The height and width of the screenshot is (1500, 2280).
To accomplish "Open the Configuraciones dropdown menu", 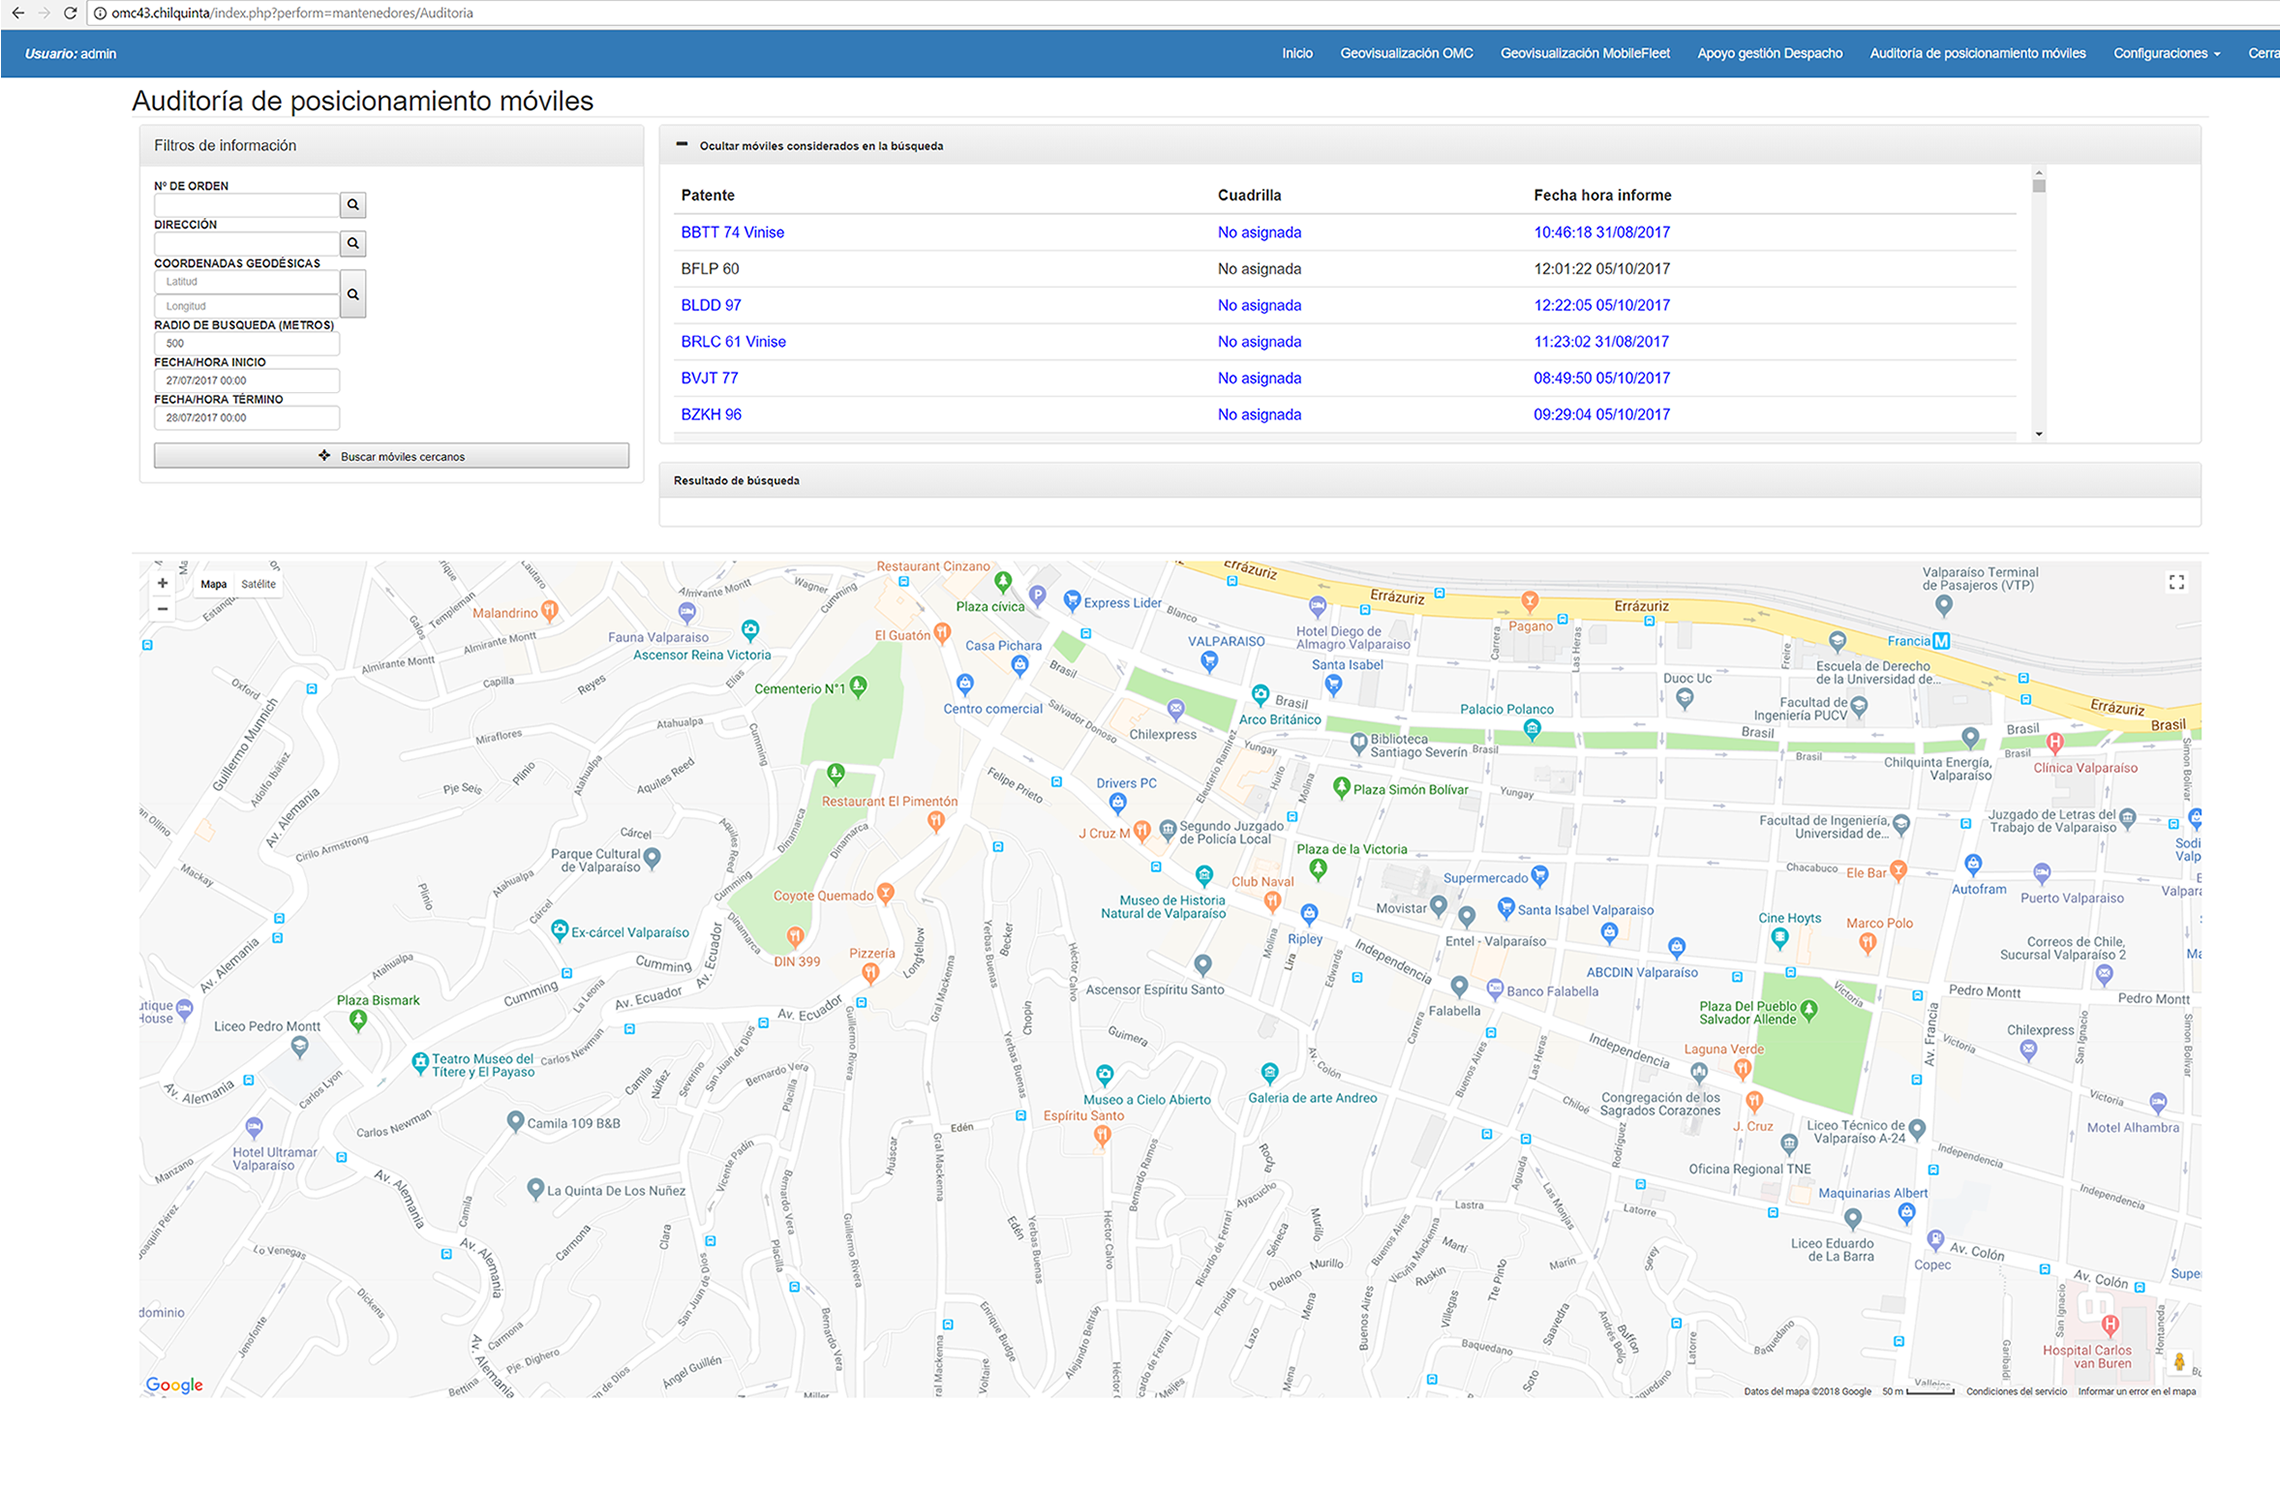I will point(2166,53).
